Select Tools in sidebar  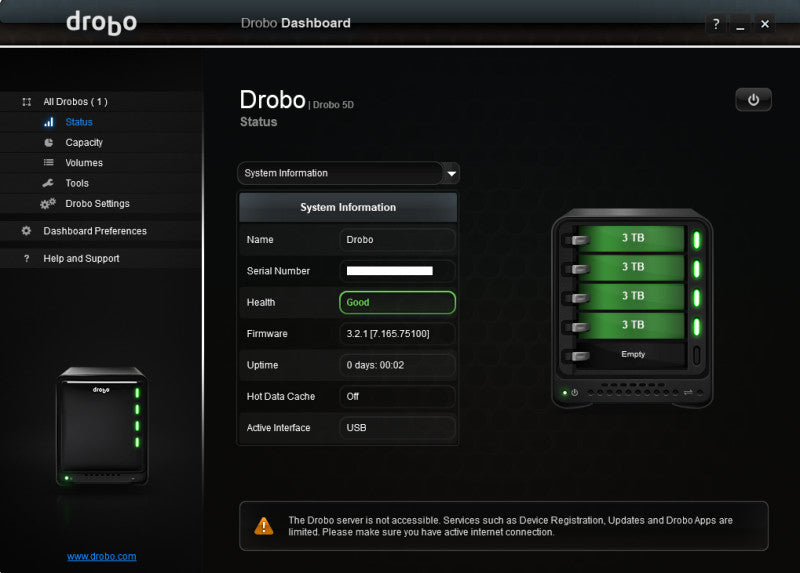77,183
